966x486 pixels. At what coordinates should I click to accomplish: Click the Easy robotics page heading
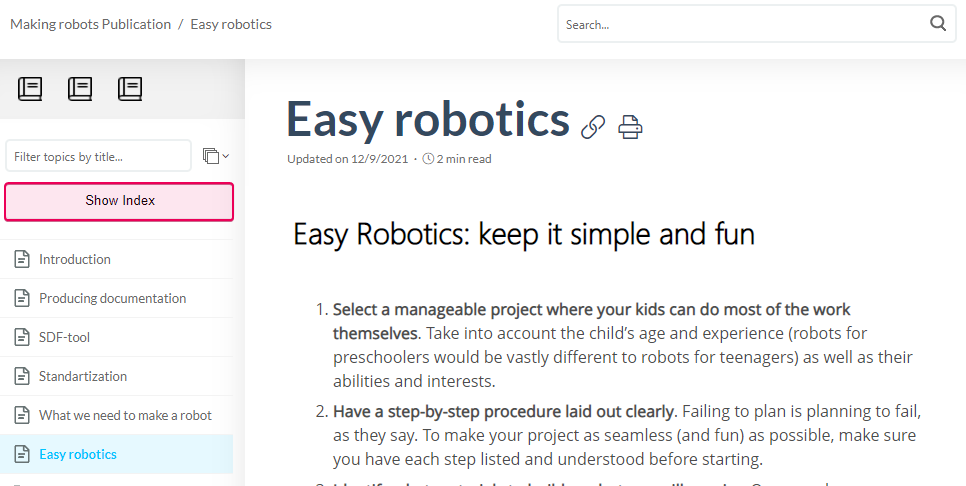tap(427, 120)
